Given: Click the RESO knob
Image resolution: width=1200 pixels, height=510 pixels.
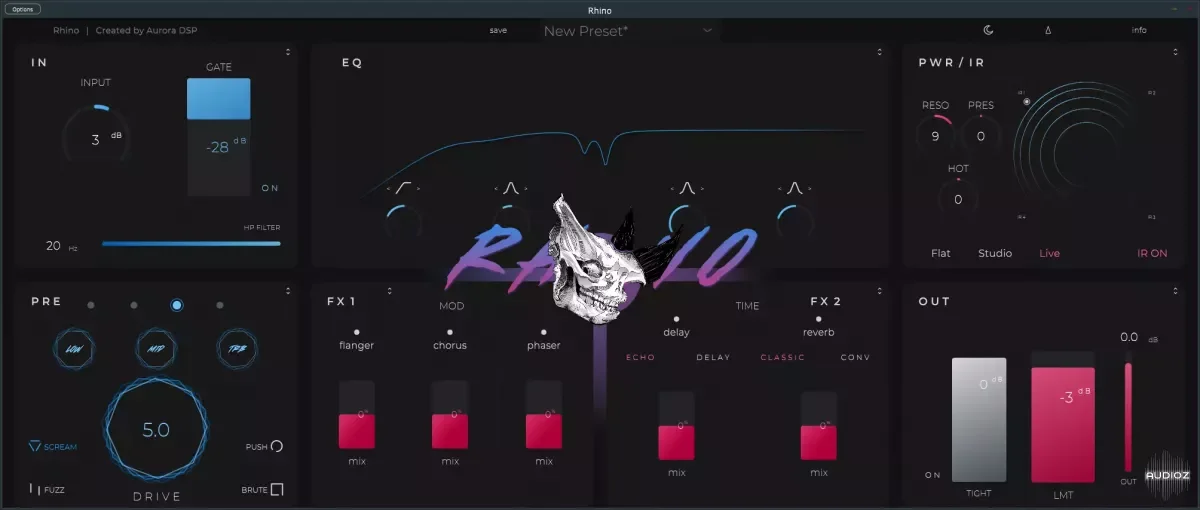Looking at the screenshot, I should click(935, 136).
